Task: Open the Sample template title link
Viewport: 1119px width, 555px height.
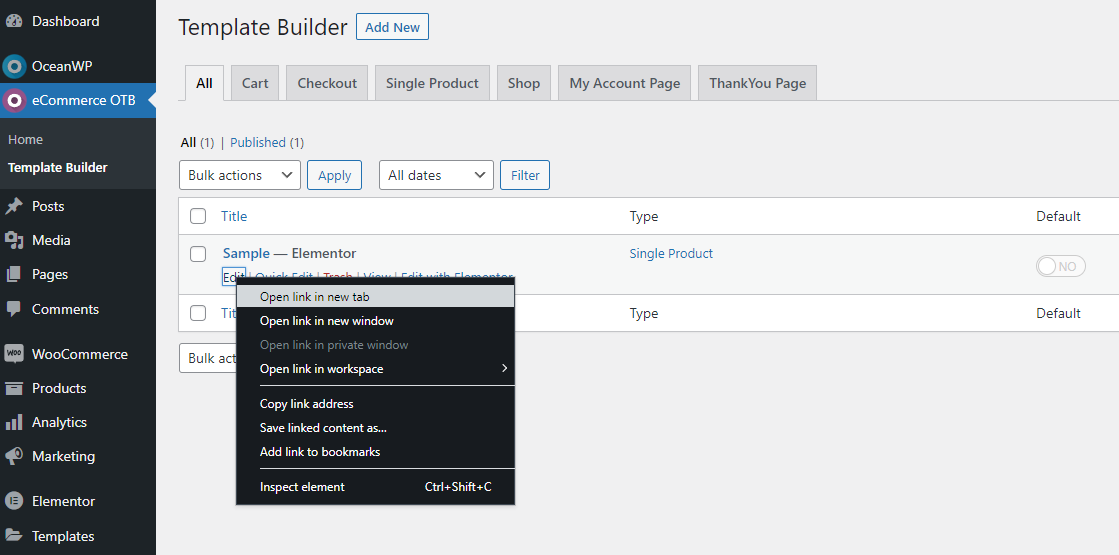Action: coord(246,253)
